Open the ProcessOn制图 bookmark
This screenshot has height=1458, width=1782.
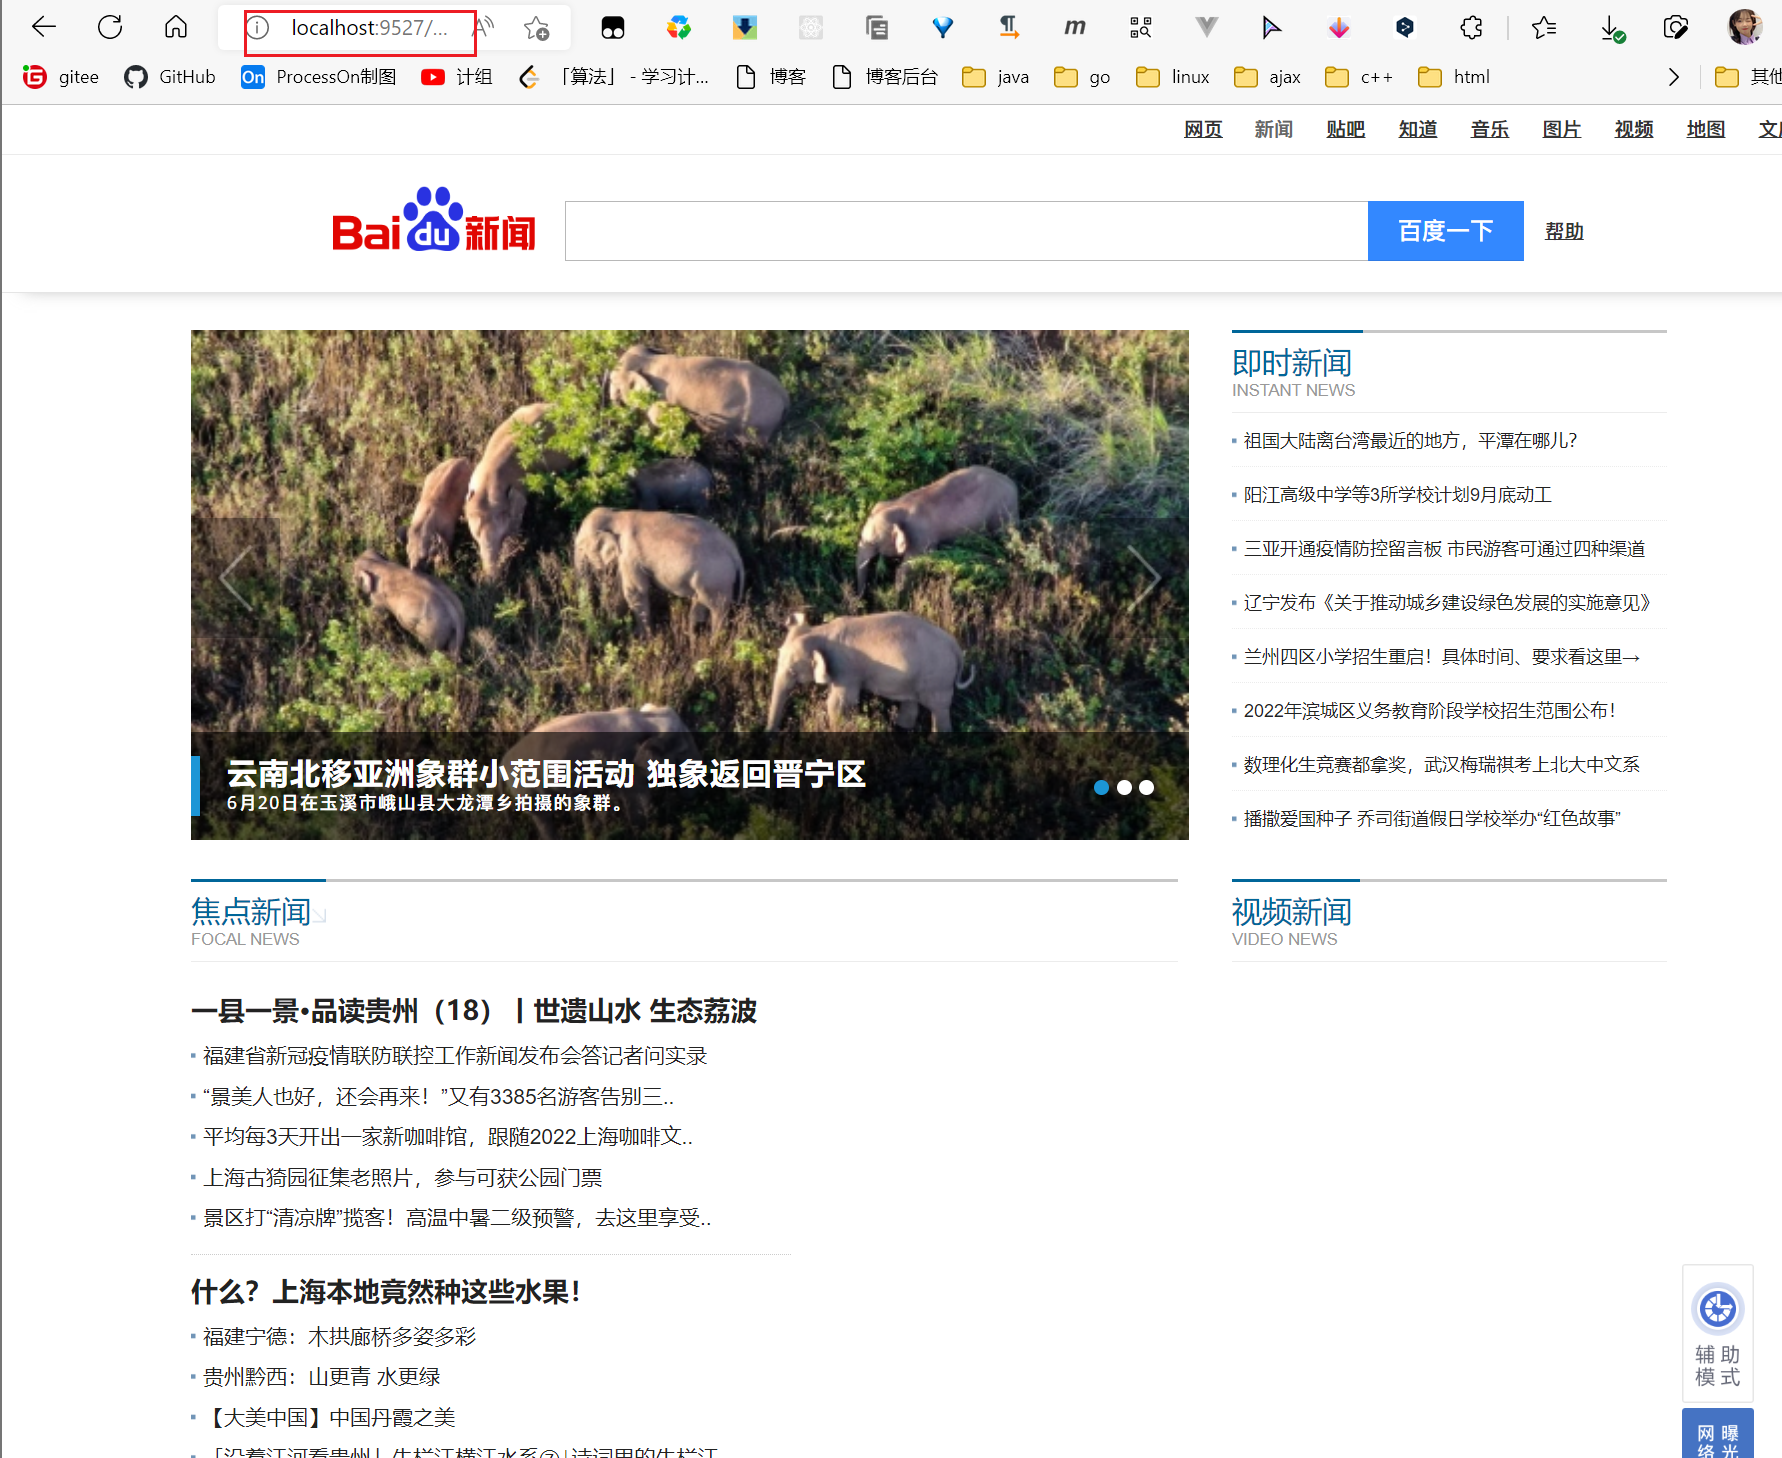point(319,77)
